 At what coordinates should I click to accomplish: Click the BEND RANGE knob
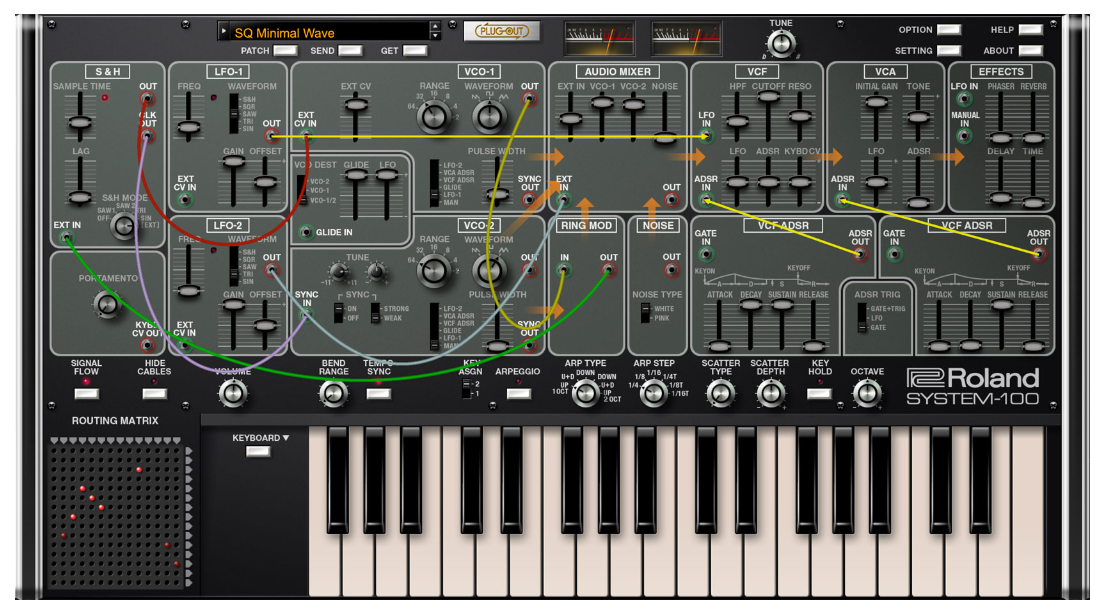pyautogui.click(x=334, y=393)
